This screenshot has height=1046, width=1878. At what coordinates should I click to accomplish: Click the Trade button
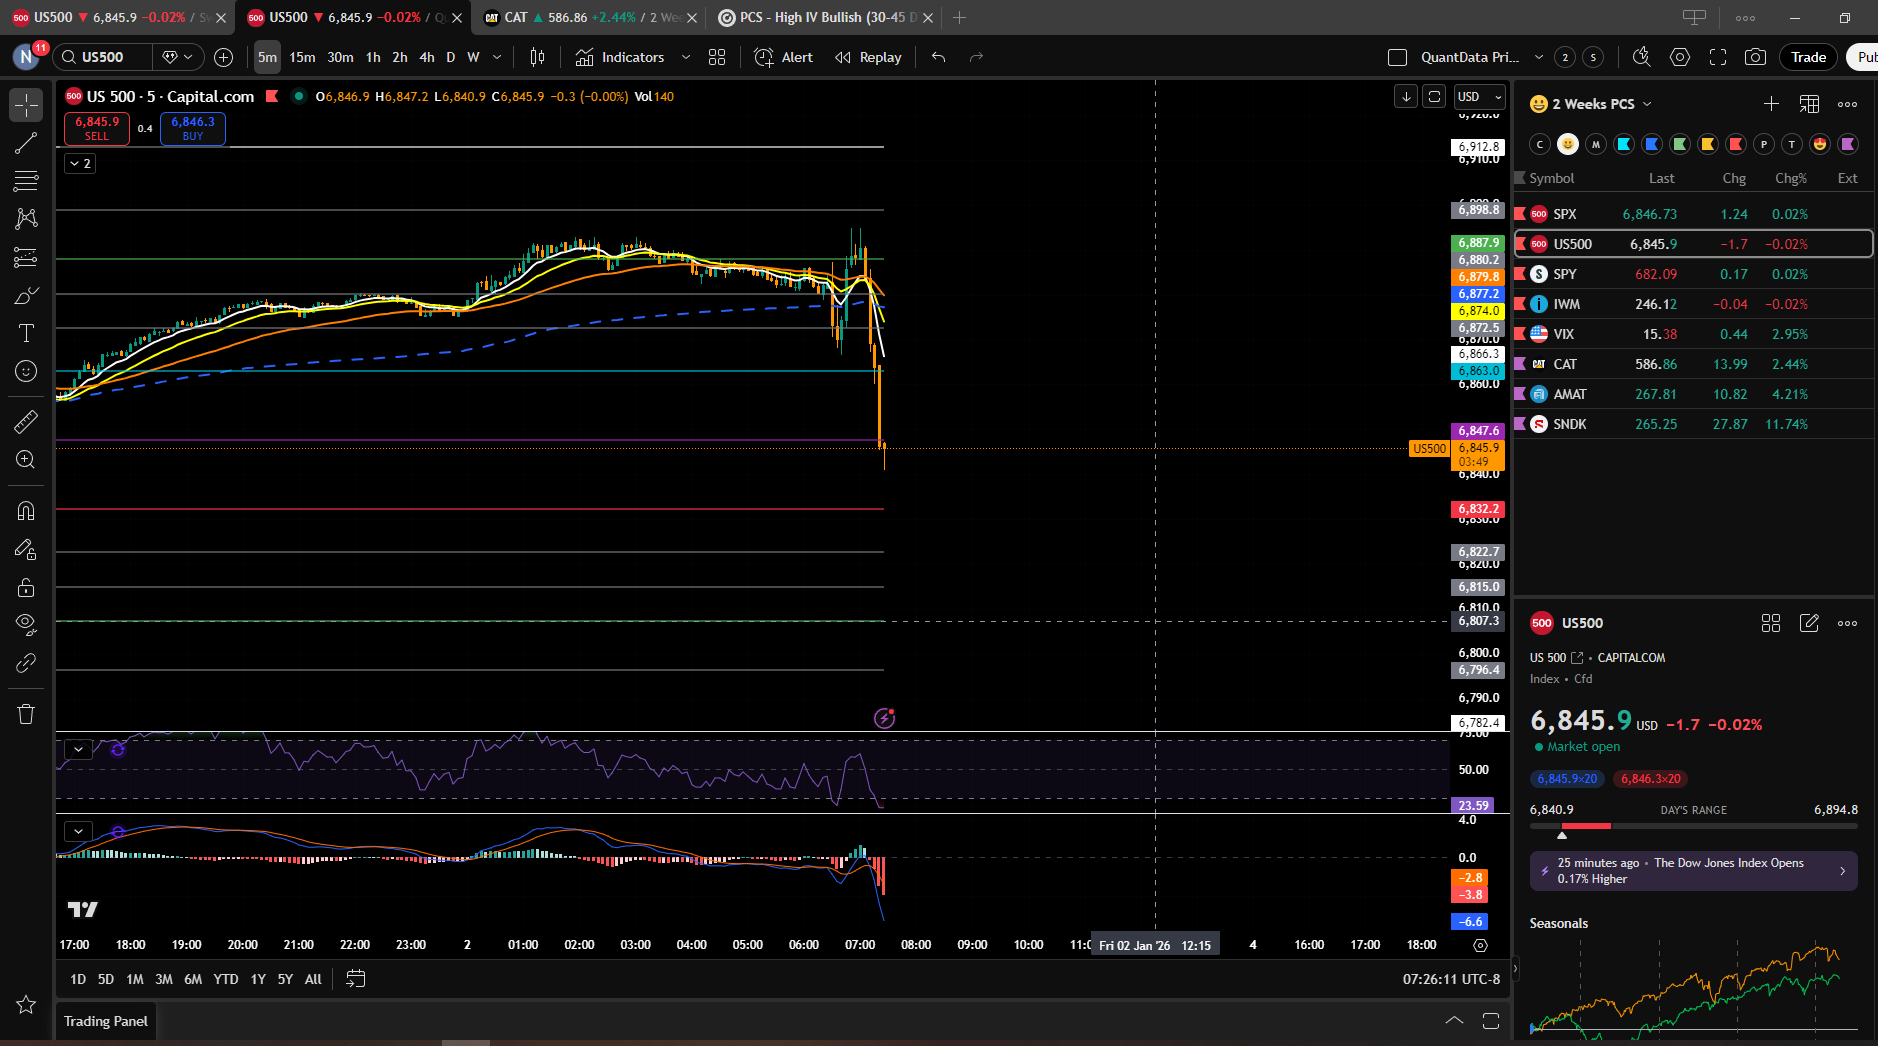(1808, 57)
